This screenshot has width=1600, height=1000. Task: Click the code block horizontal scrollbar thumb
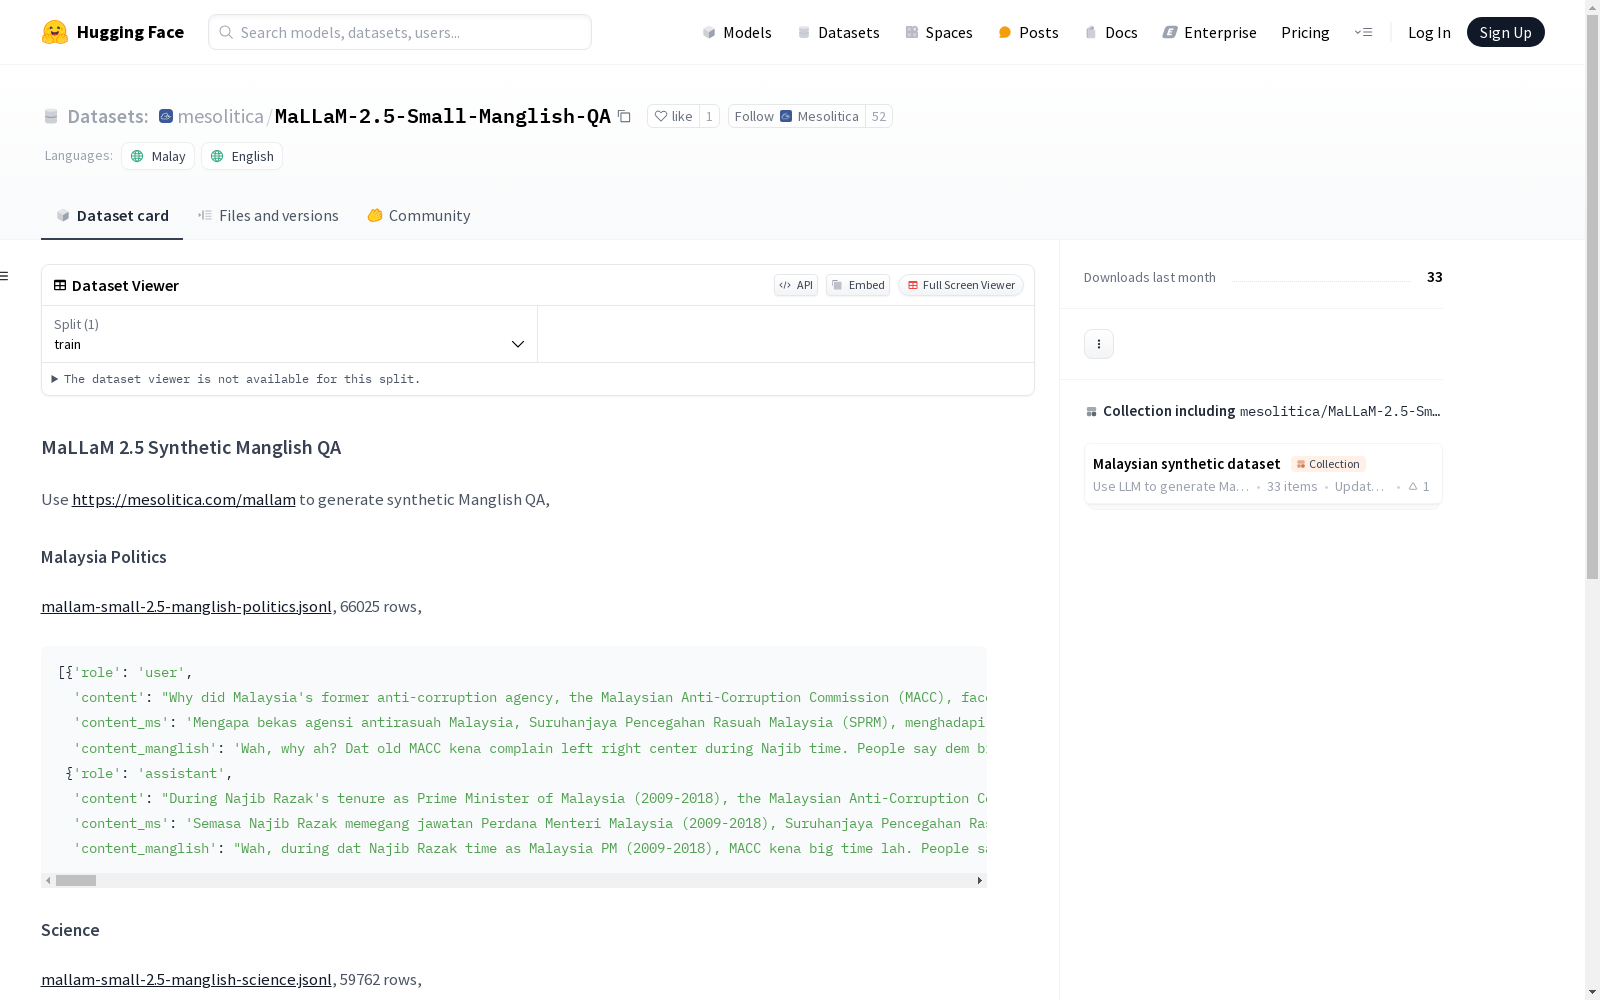[x=76, y=881]
